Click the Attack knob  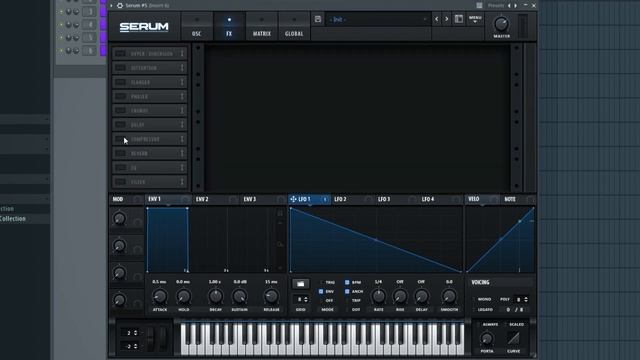[160, 296]
